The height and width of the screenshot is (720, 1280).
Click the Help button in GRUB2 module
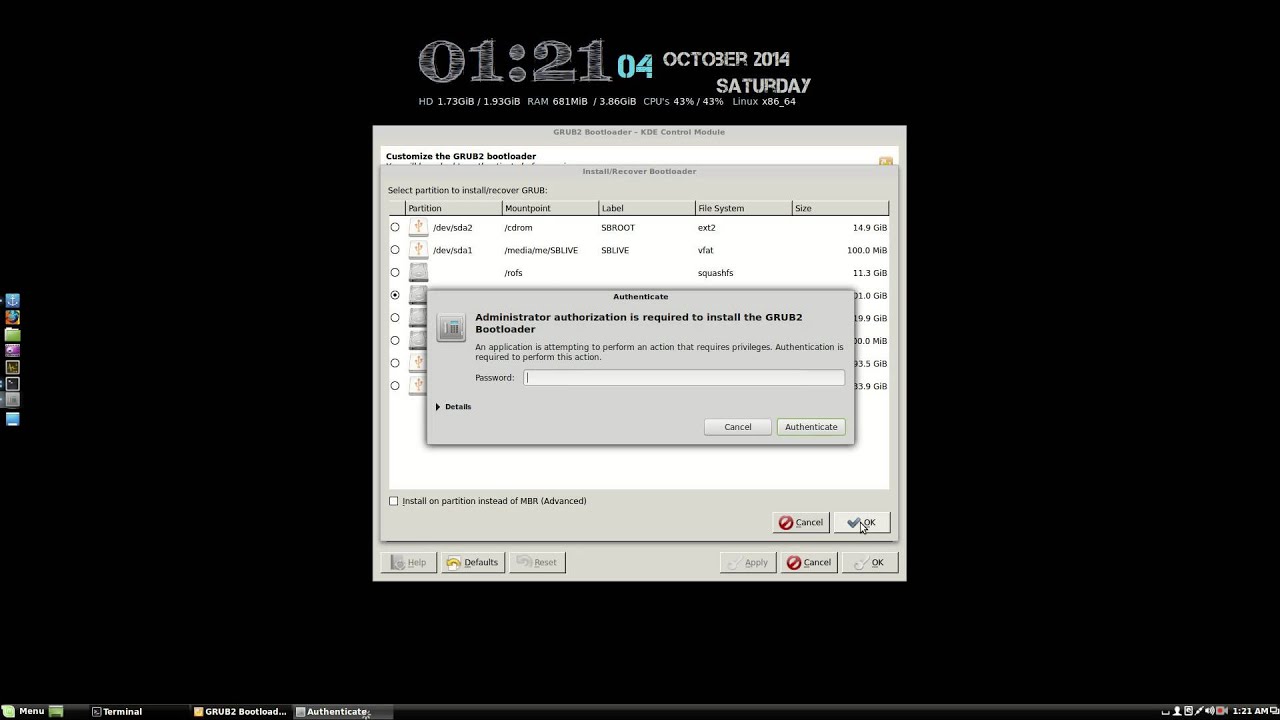pos(409,562)
